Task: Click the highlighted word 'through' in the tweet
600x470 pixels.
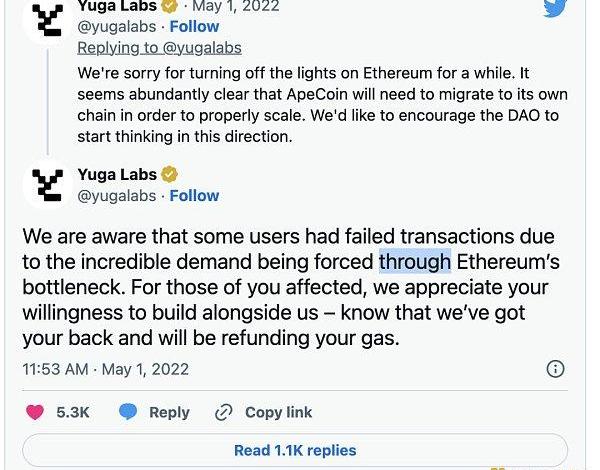Action: 415,262
